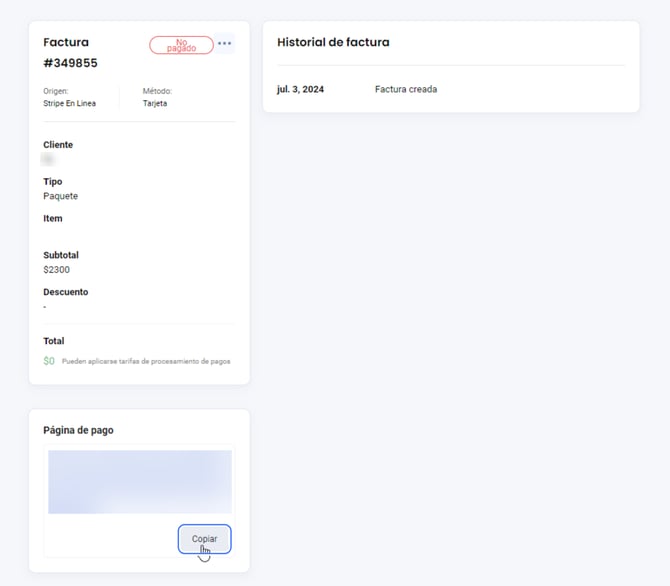The width and height of the screenshot is (670, 586).
Task: Click the 'Método:' label
Action: click(157, 91)
